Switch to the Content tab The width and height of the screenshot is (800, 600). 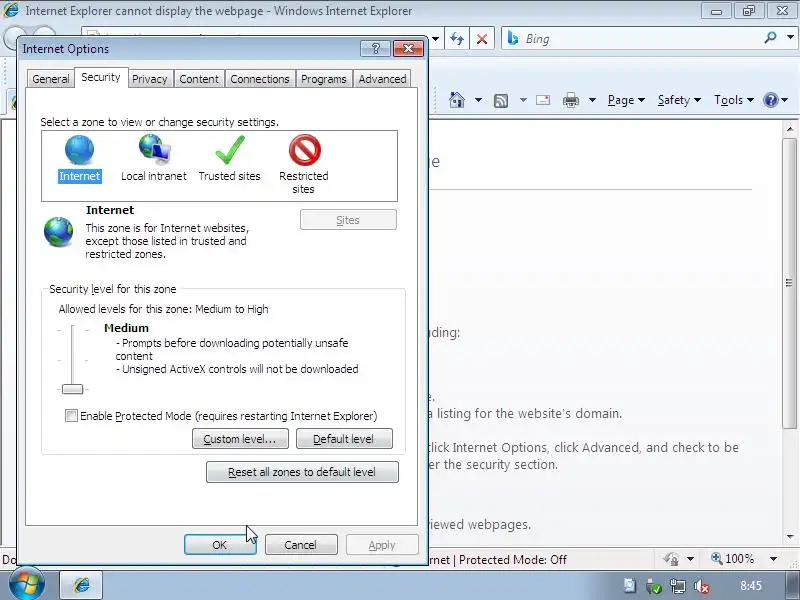[x=199, y=79]
